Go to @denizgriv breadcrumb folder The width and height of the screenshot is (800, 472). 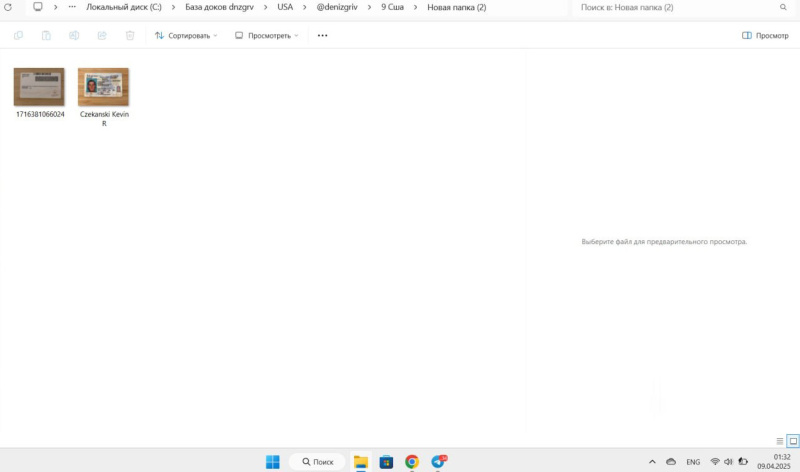[337, 7]
